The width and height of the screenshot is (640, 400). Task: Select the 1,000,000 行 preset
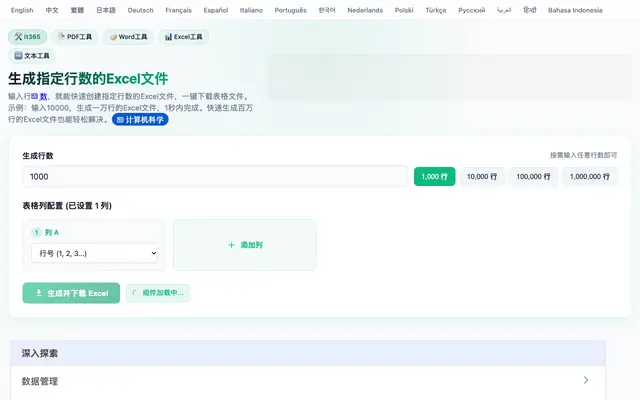click(590, 177)
